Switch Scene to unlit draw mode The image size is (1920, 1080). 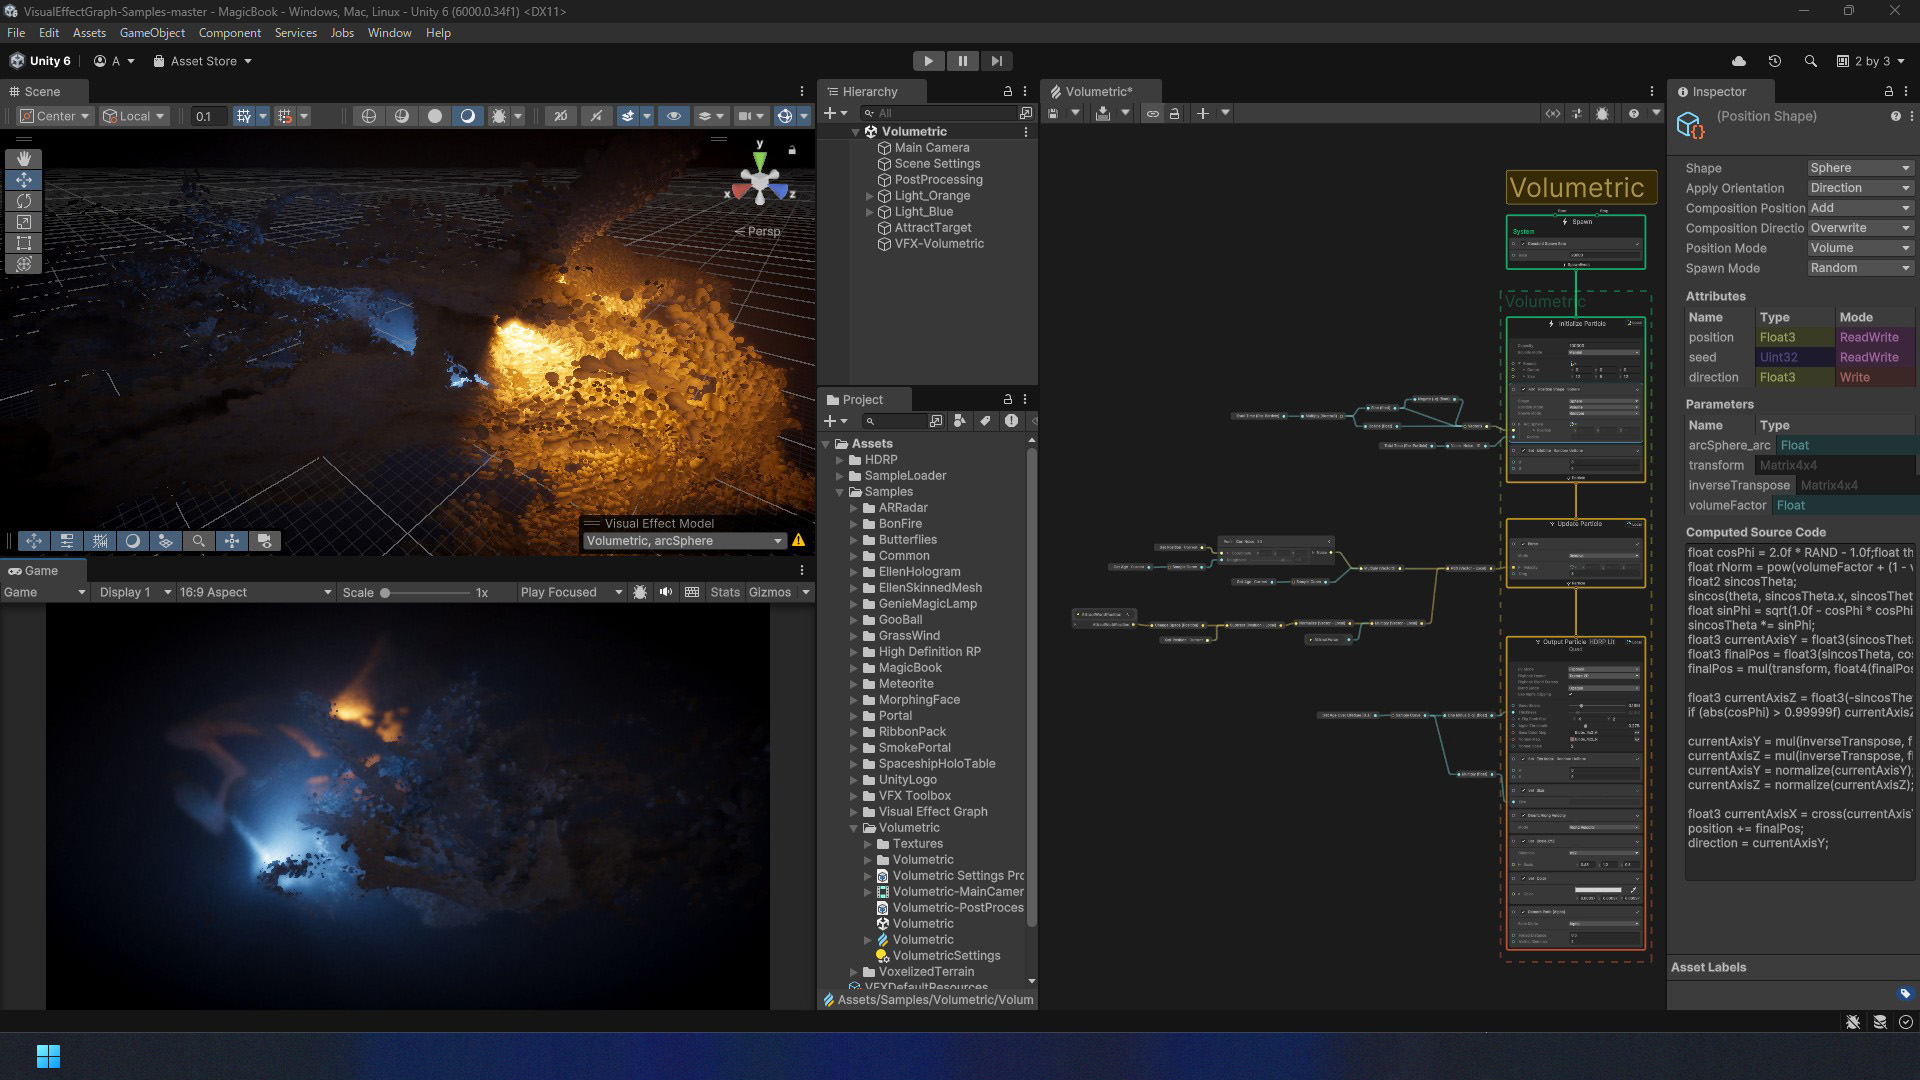click(x=435, y=116)
